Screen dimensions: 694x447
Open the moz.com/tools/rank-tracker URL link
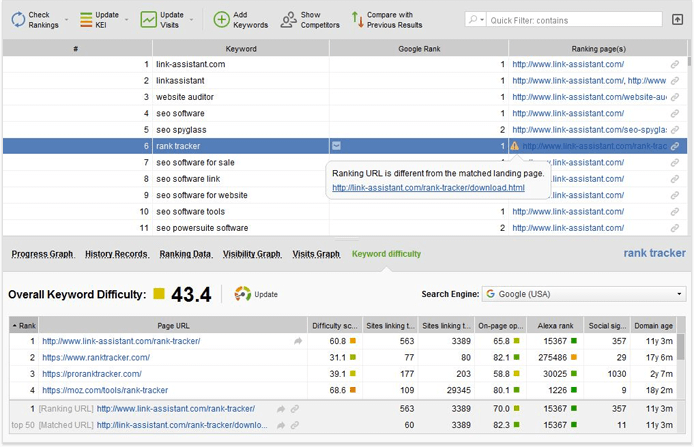(x=105, y=390)
